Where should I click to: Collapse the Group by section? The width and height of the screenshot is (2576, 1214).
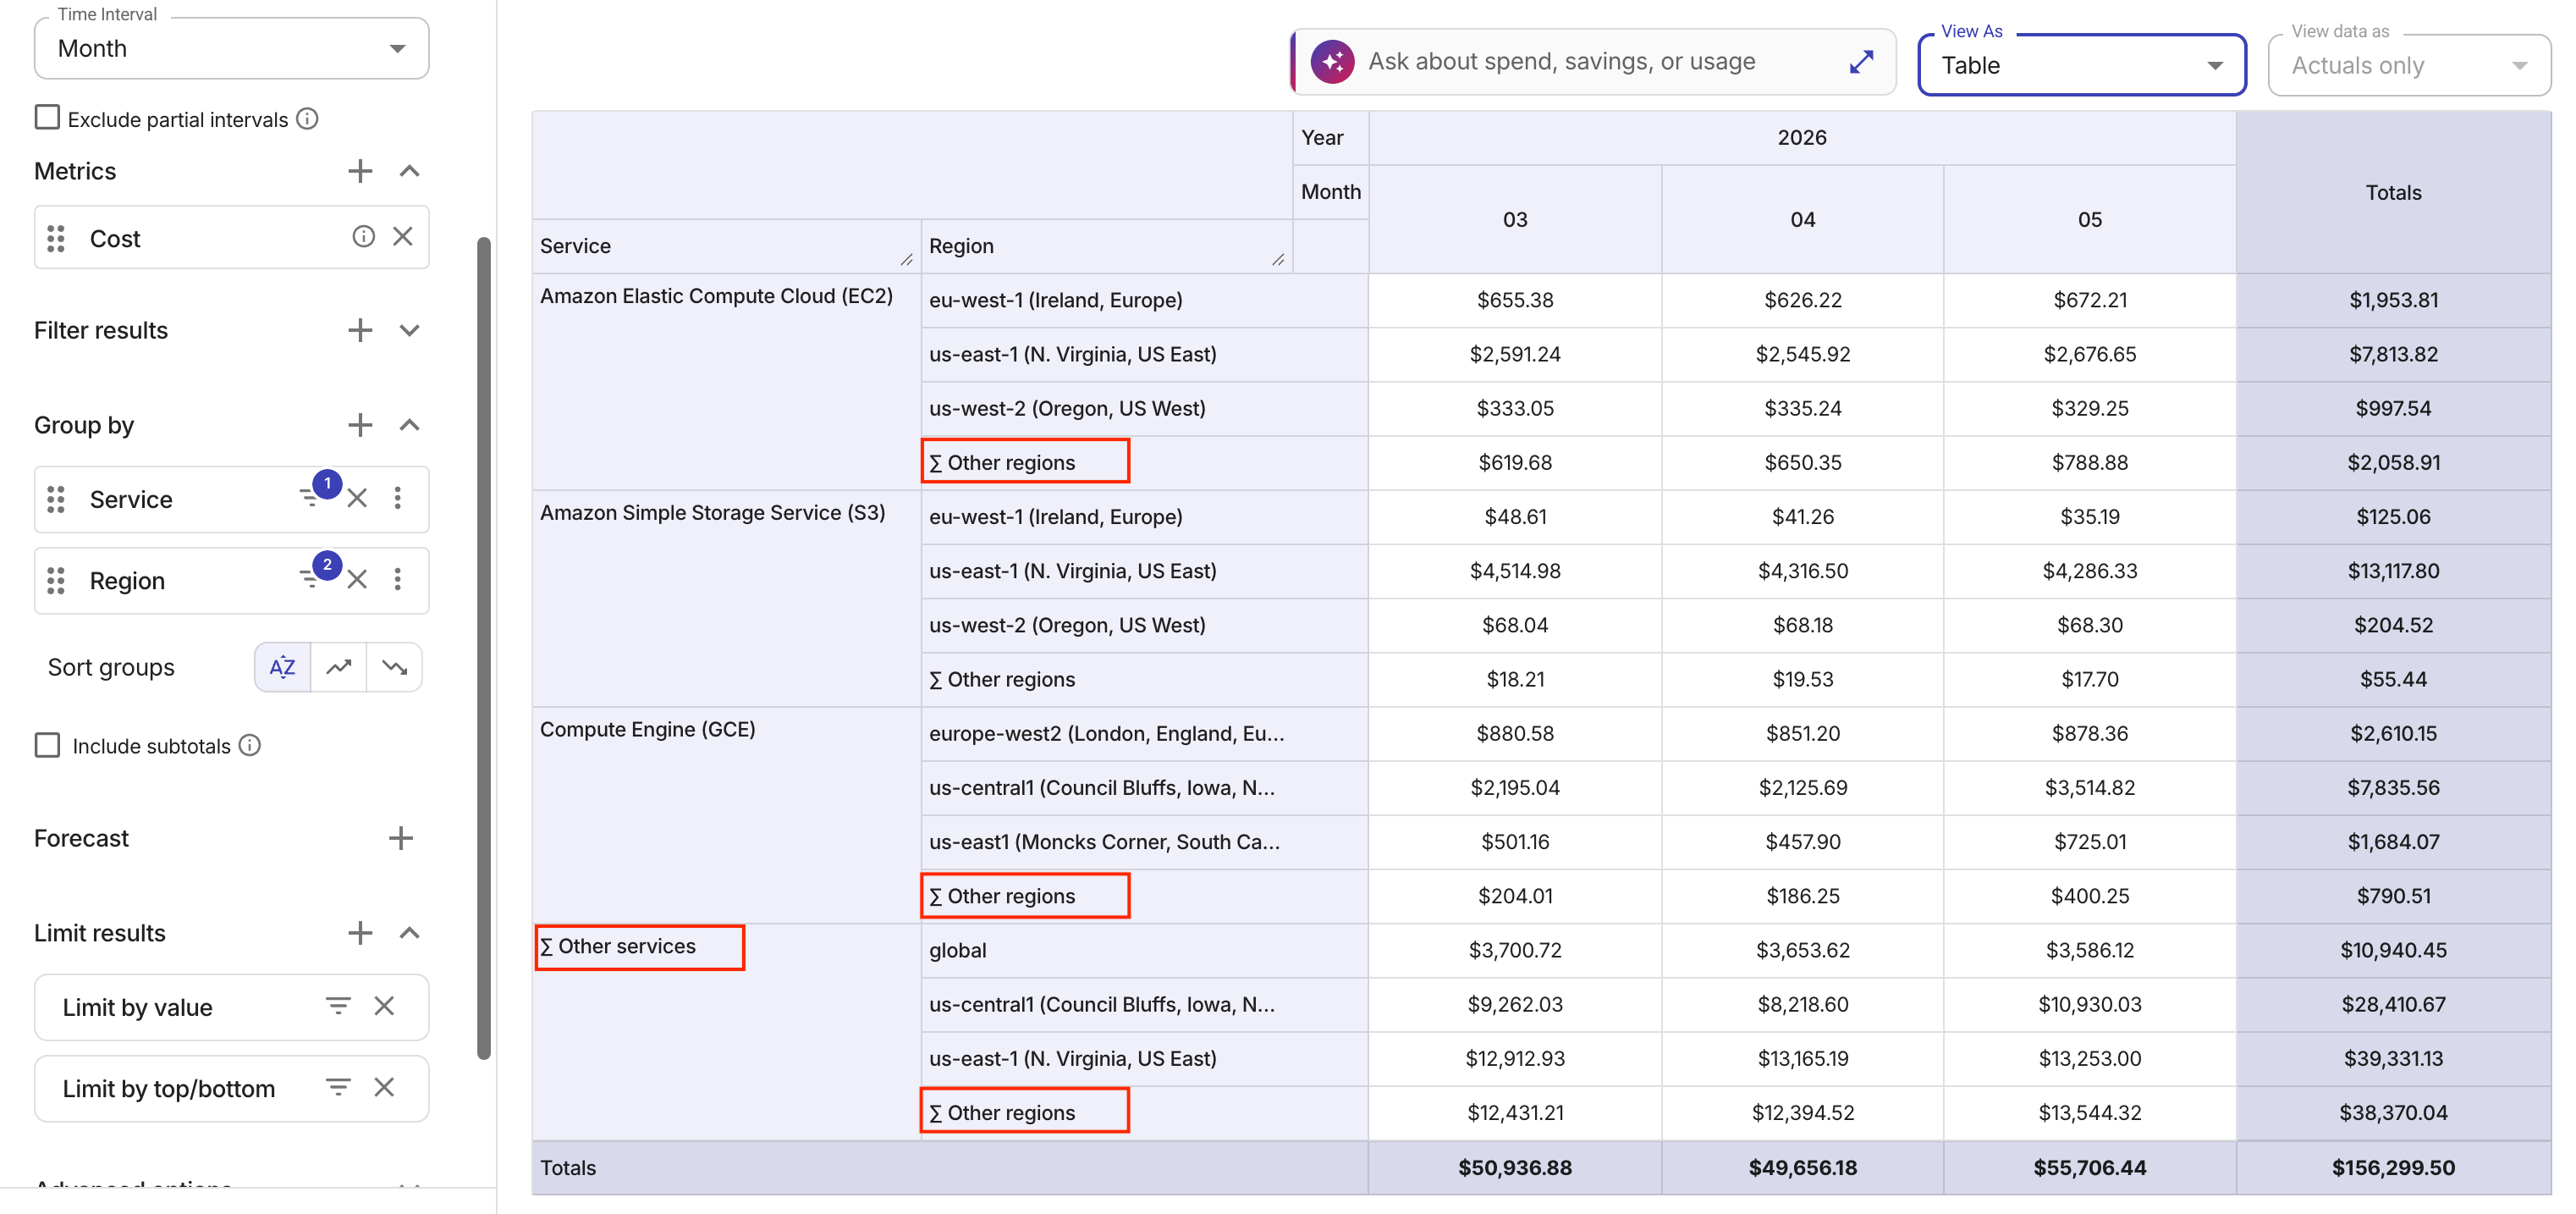pyautogui.click(x=409, y=425)
